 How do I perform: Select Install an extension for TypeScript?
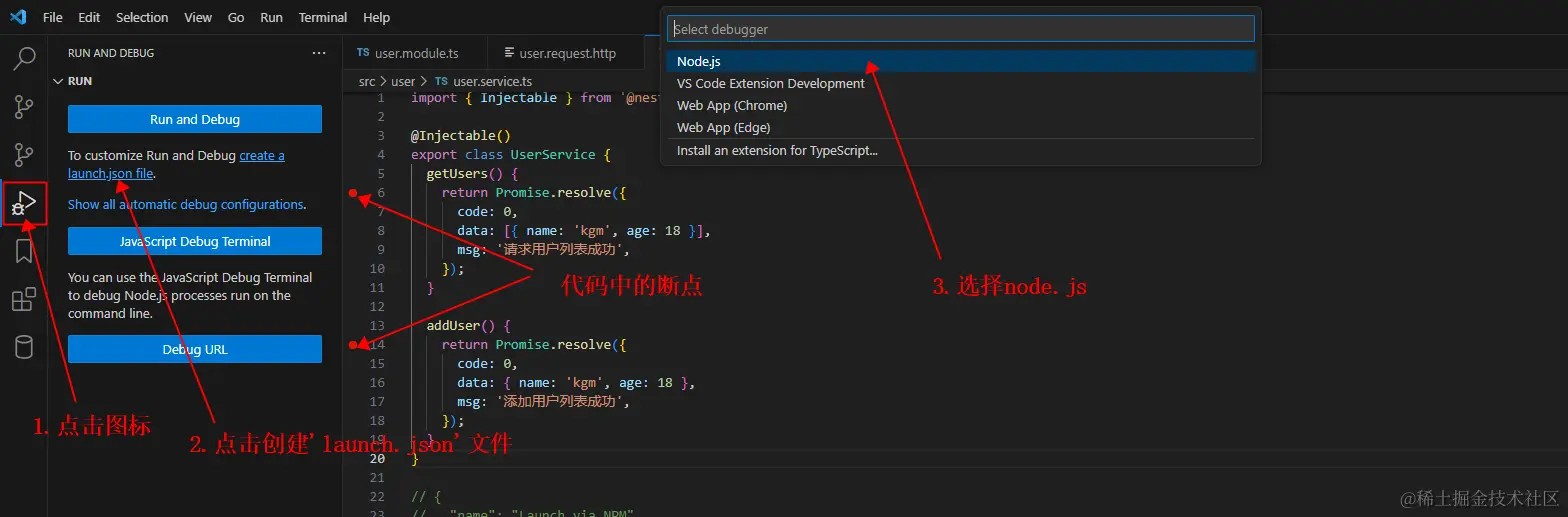tap(961, 151)
